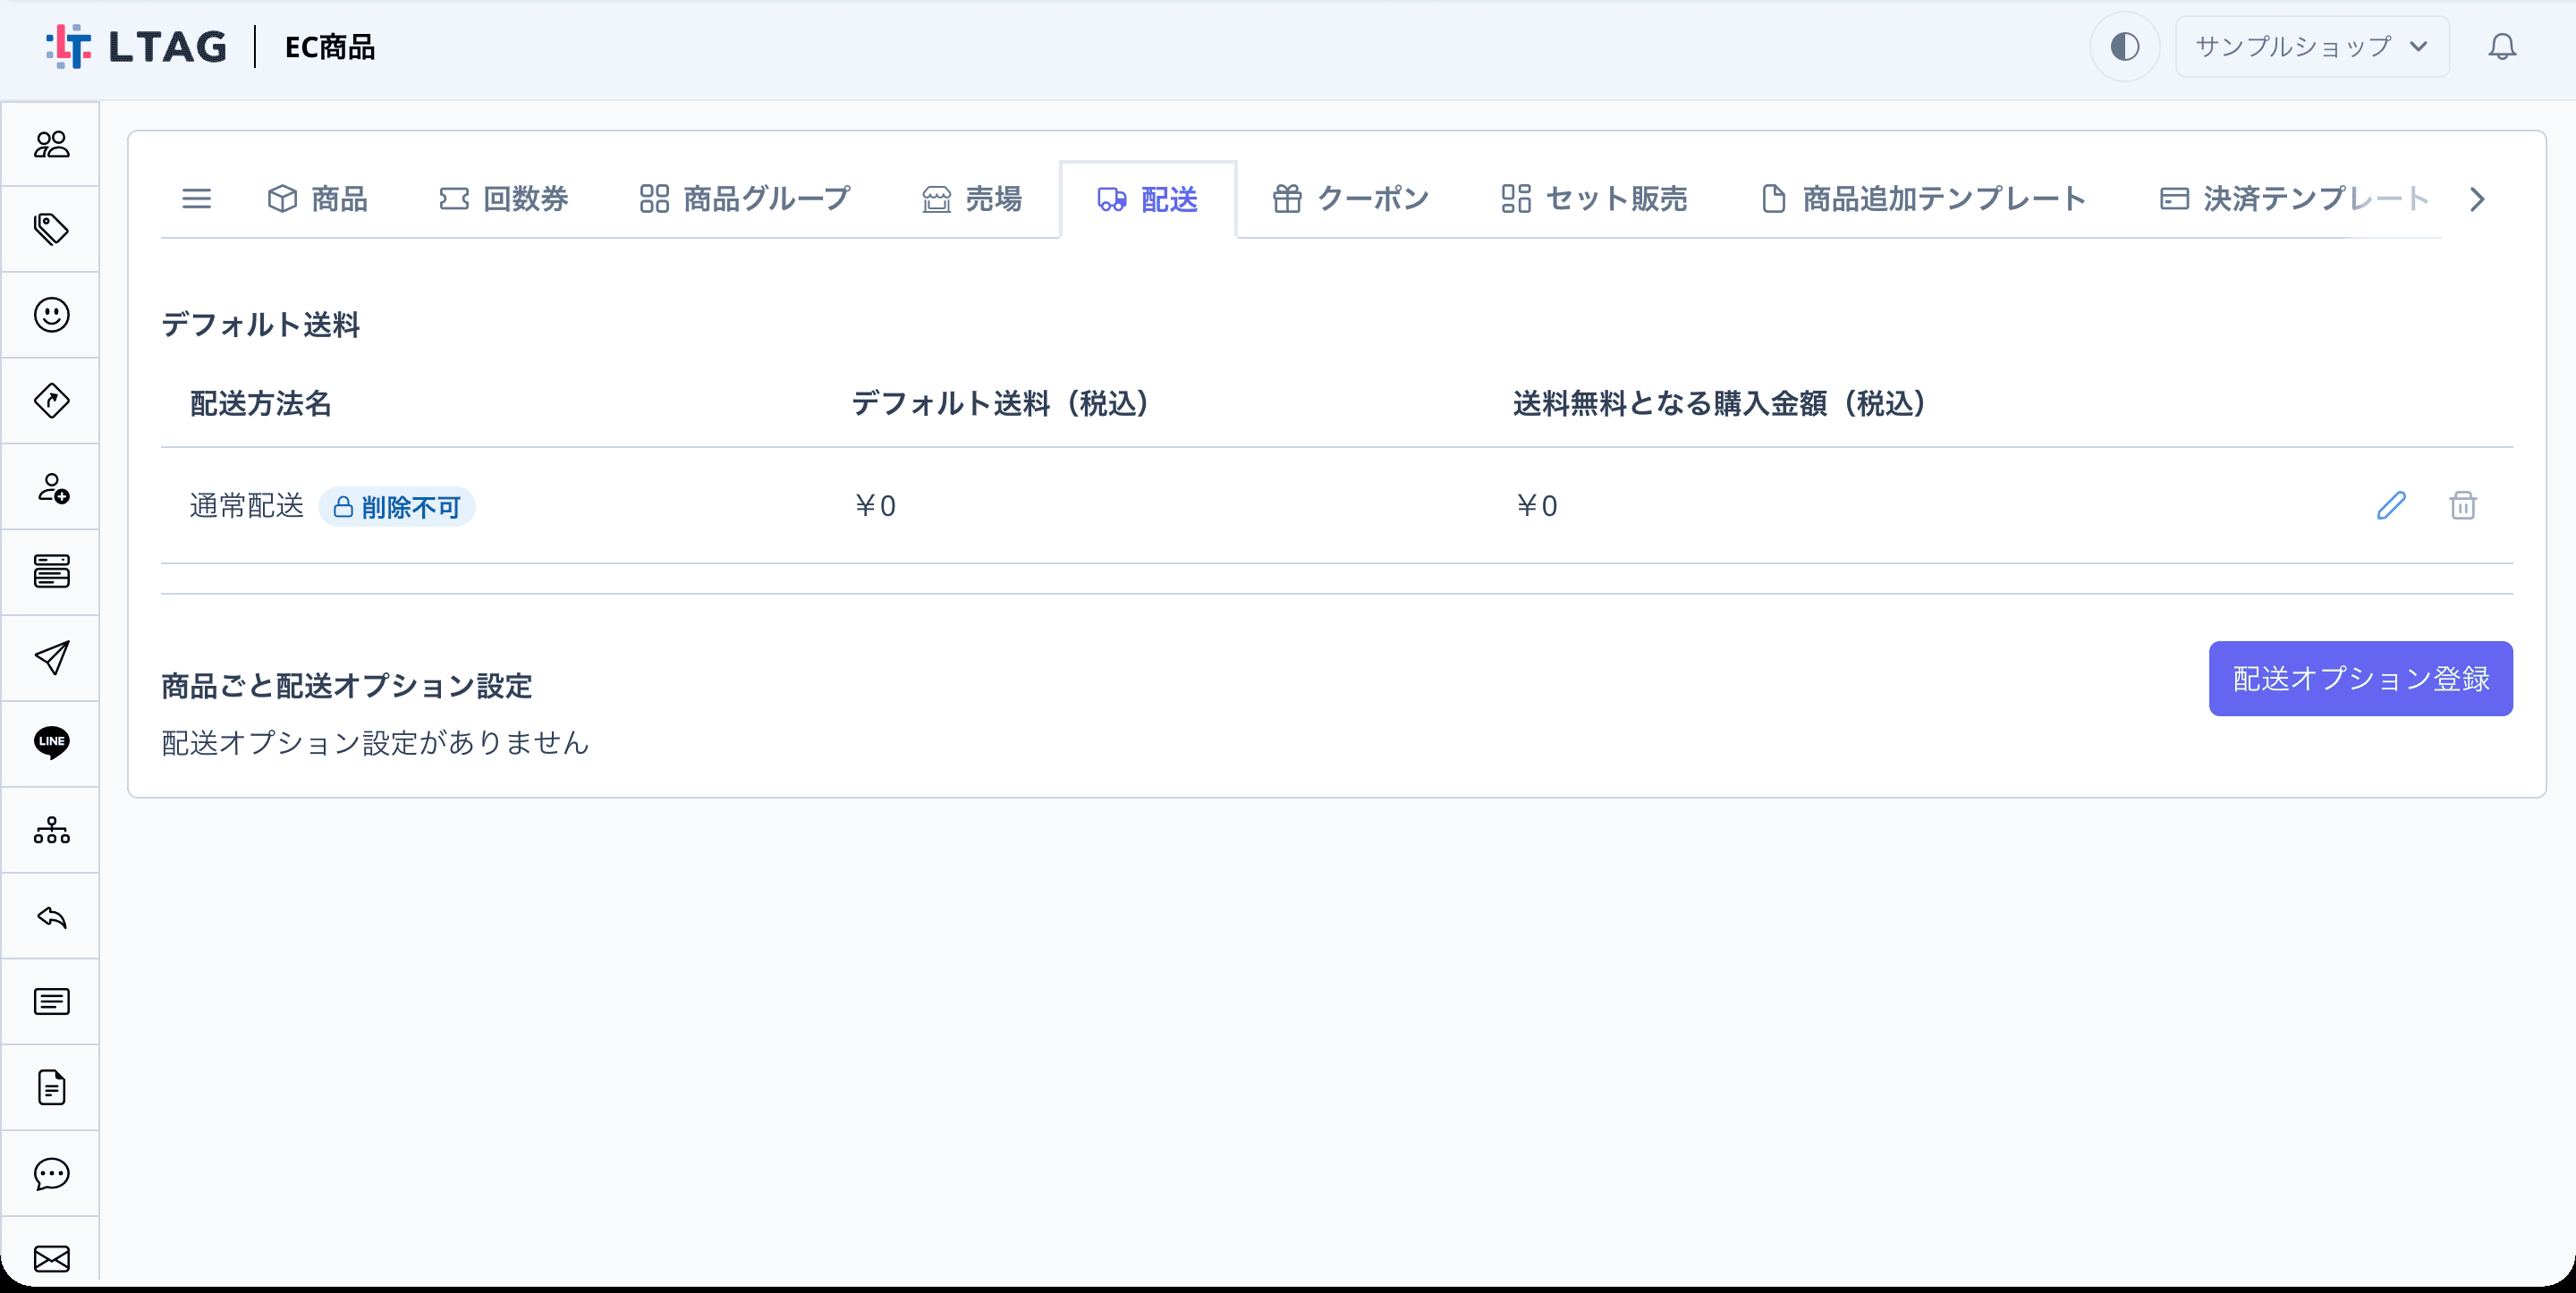Click 送料無料となる購入金額（税込） column header
The image size is (2576, 1293).
coord(1719,404)
